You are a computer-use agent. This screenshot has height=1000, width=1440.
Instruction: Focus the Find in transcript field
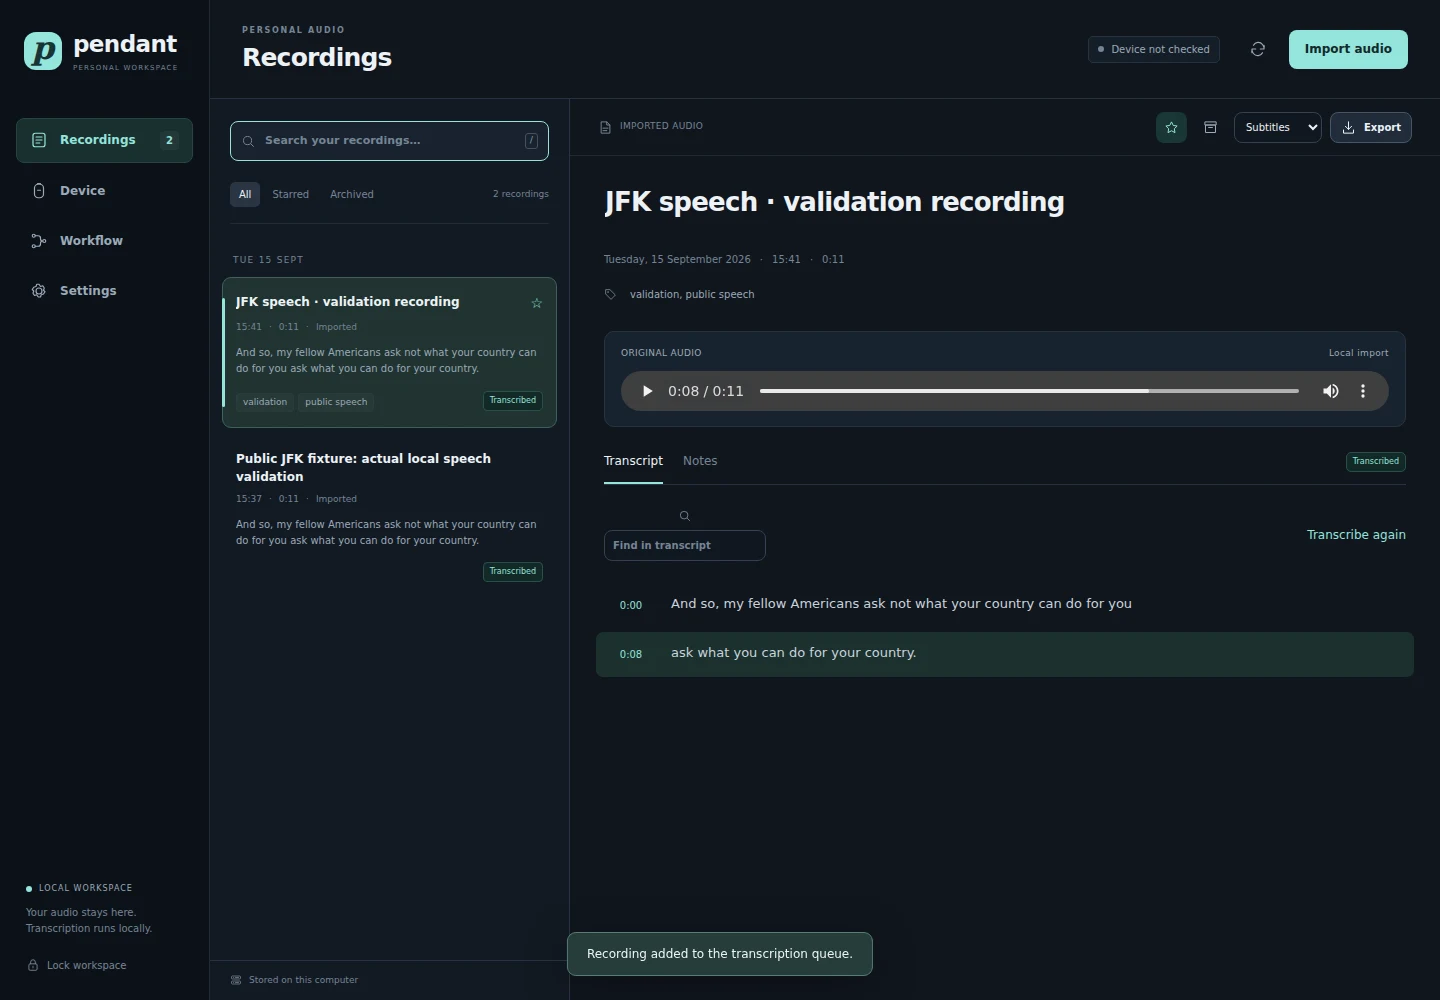pos(685,545)
